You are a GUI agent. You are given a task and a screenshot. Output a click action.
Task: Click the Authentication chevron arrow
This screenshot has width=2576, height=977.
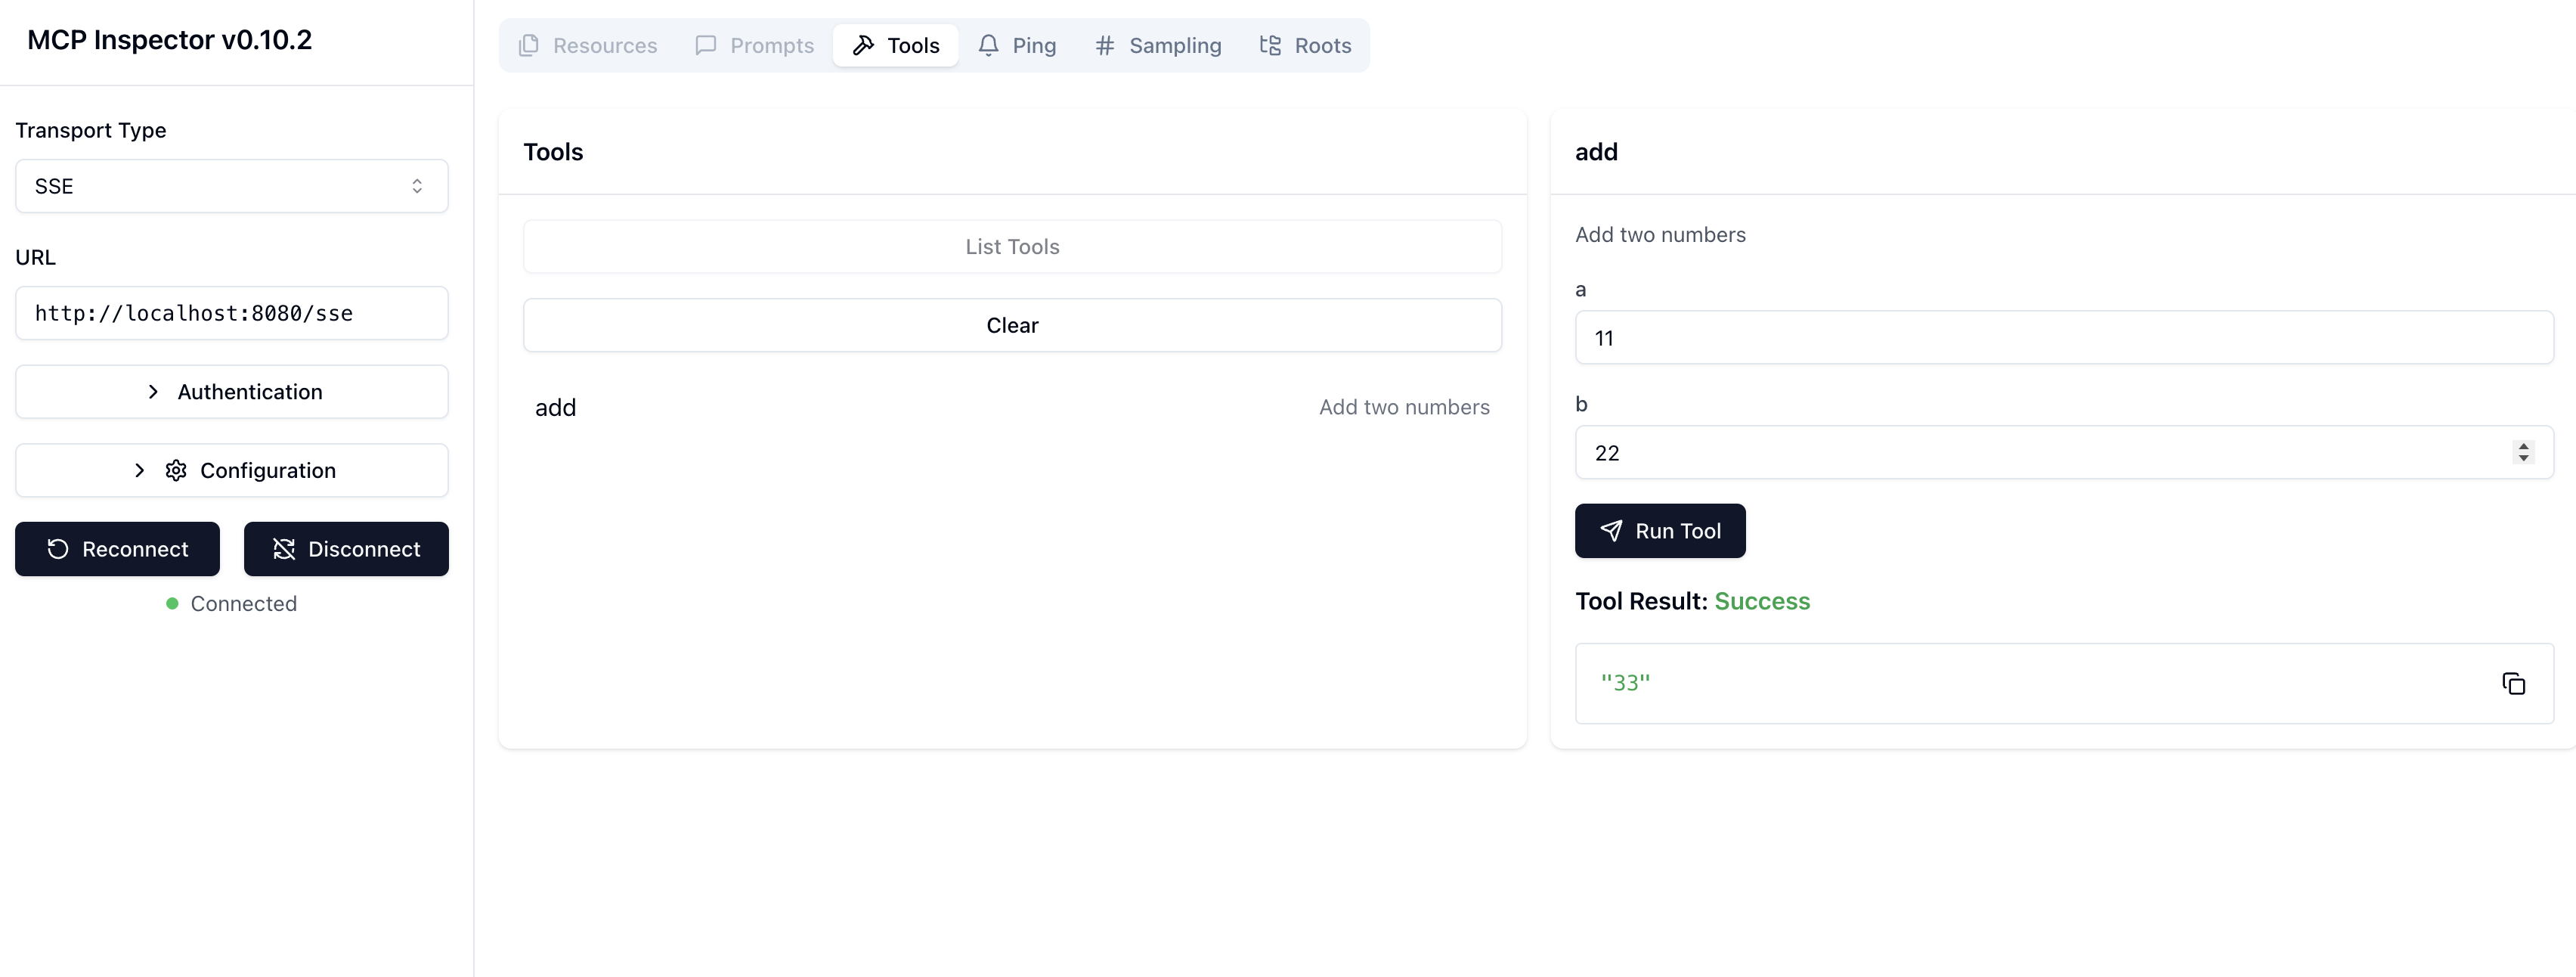point(153,392)
